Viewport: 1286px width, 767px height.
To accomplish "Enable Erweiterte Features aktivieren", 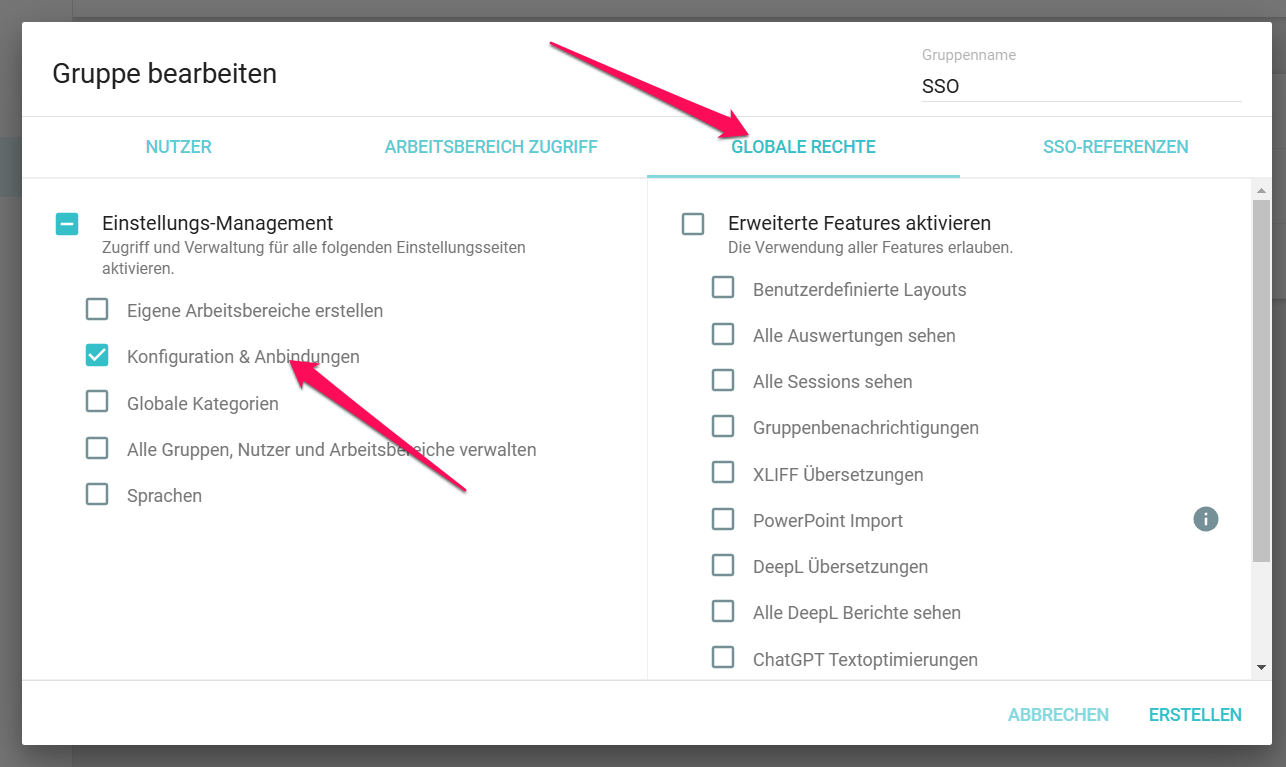I will (x=693, y=224).
